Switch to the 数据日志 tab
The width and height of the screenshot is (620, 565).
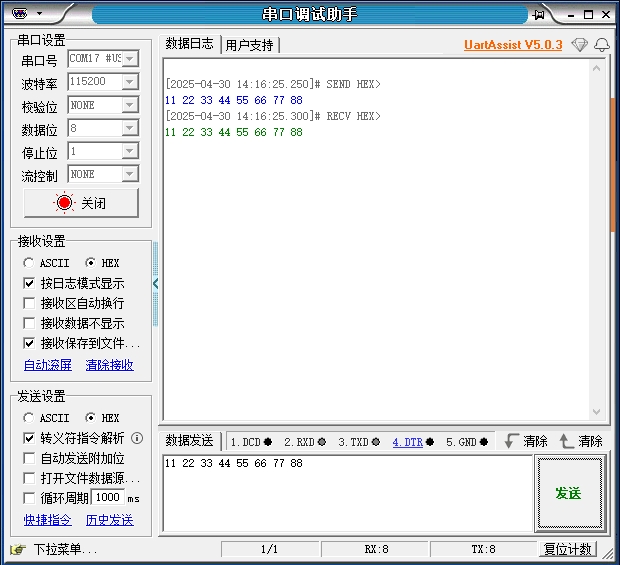pos(189,43)
